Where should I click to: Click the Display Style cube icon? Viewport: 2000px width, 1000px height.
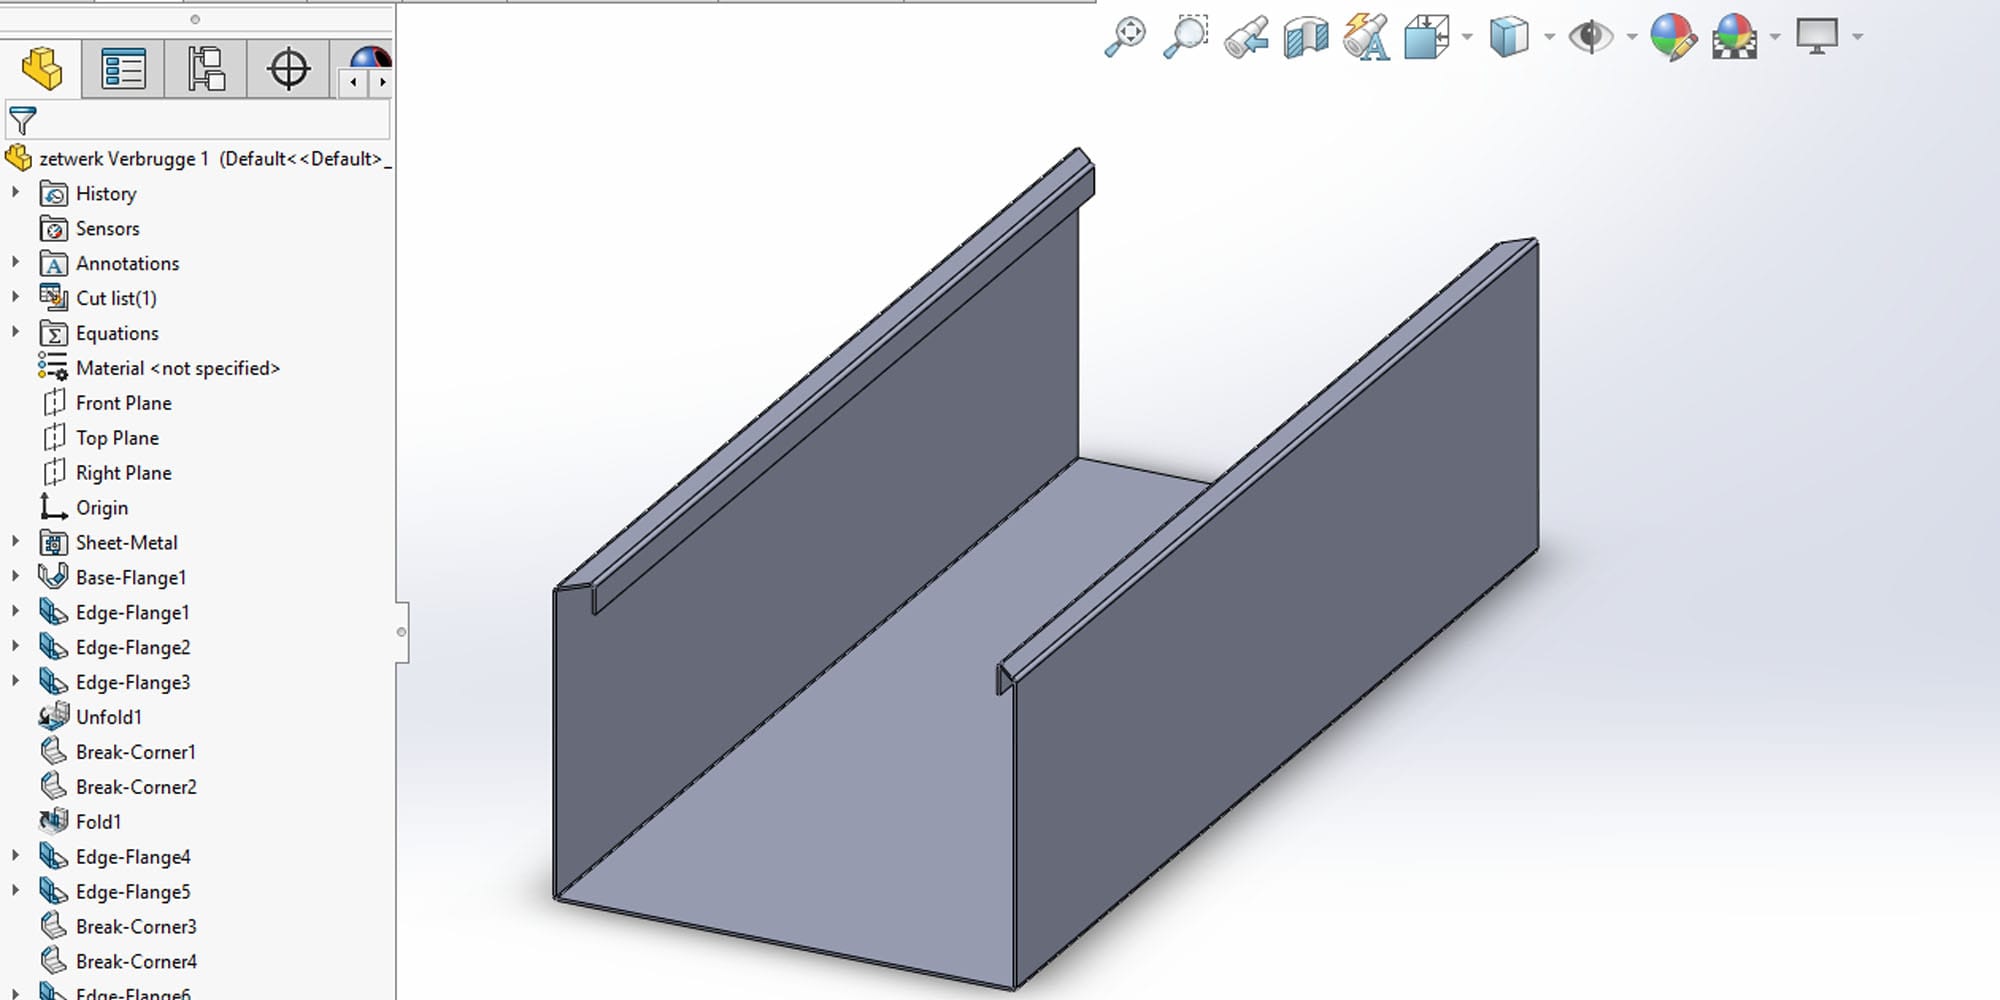pos(1508,37)
